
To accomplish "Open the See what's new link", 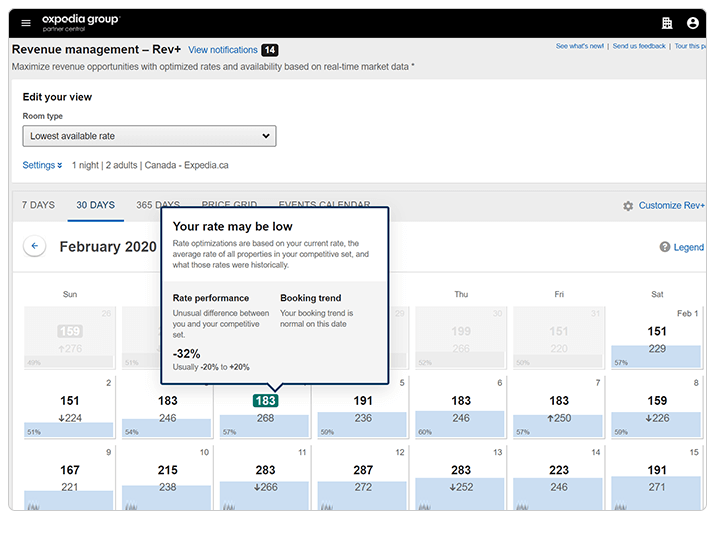I will point(580,46).
